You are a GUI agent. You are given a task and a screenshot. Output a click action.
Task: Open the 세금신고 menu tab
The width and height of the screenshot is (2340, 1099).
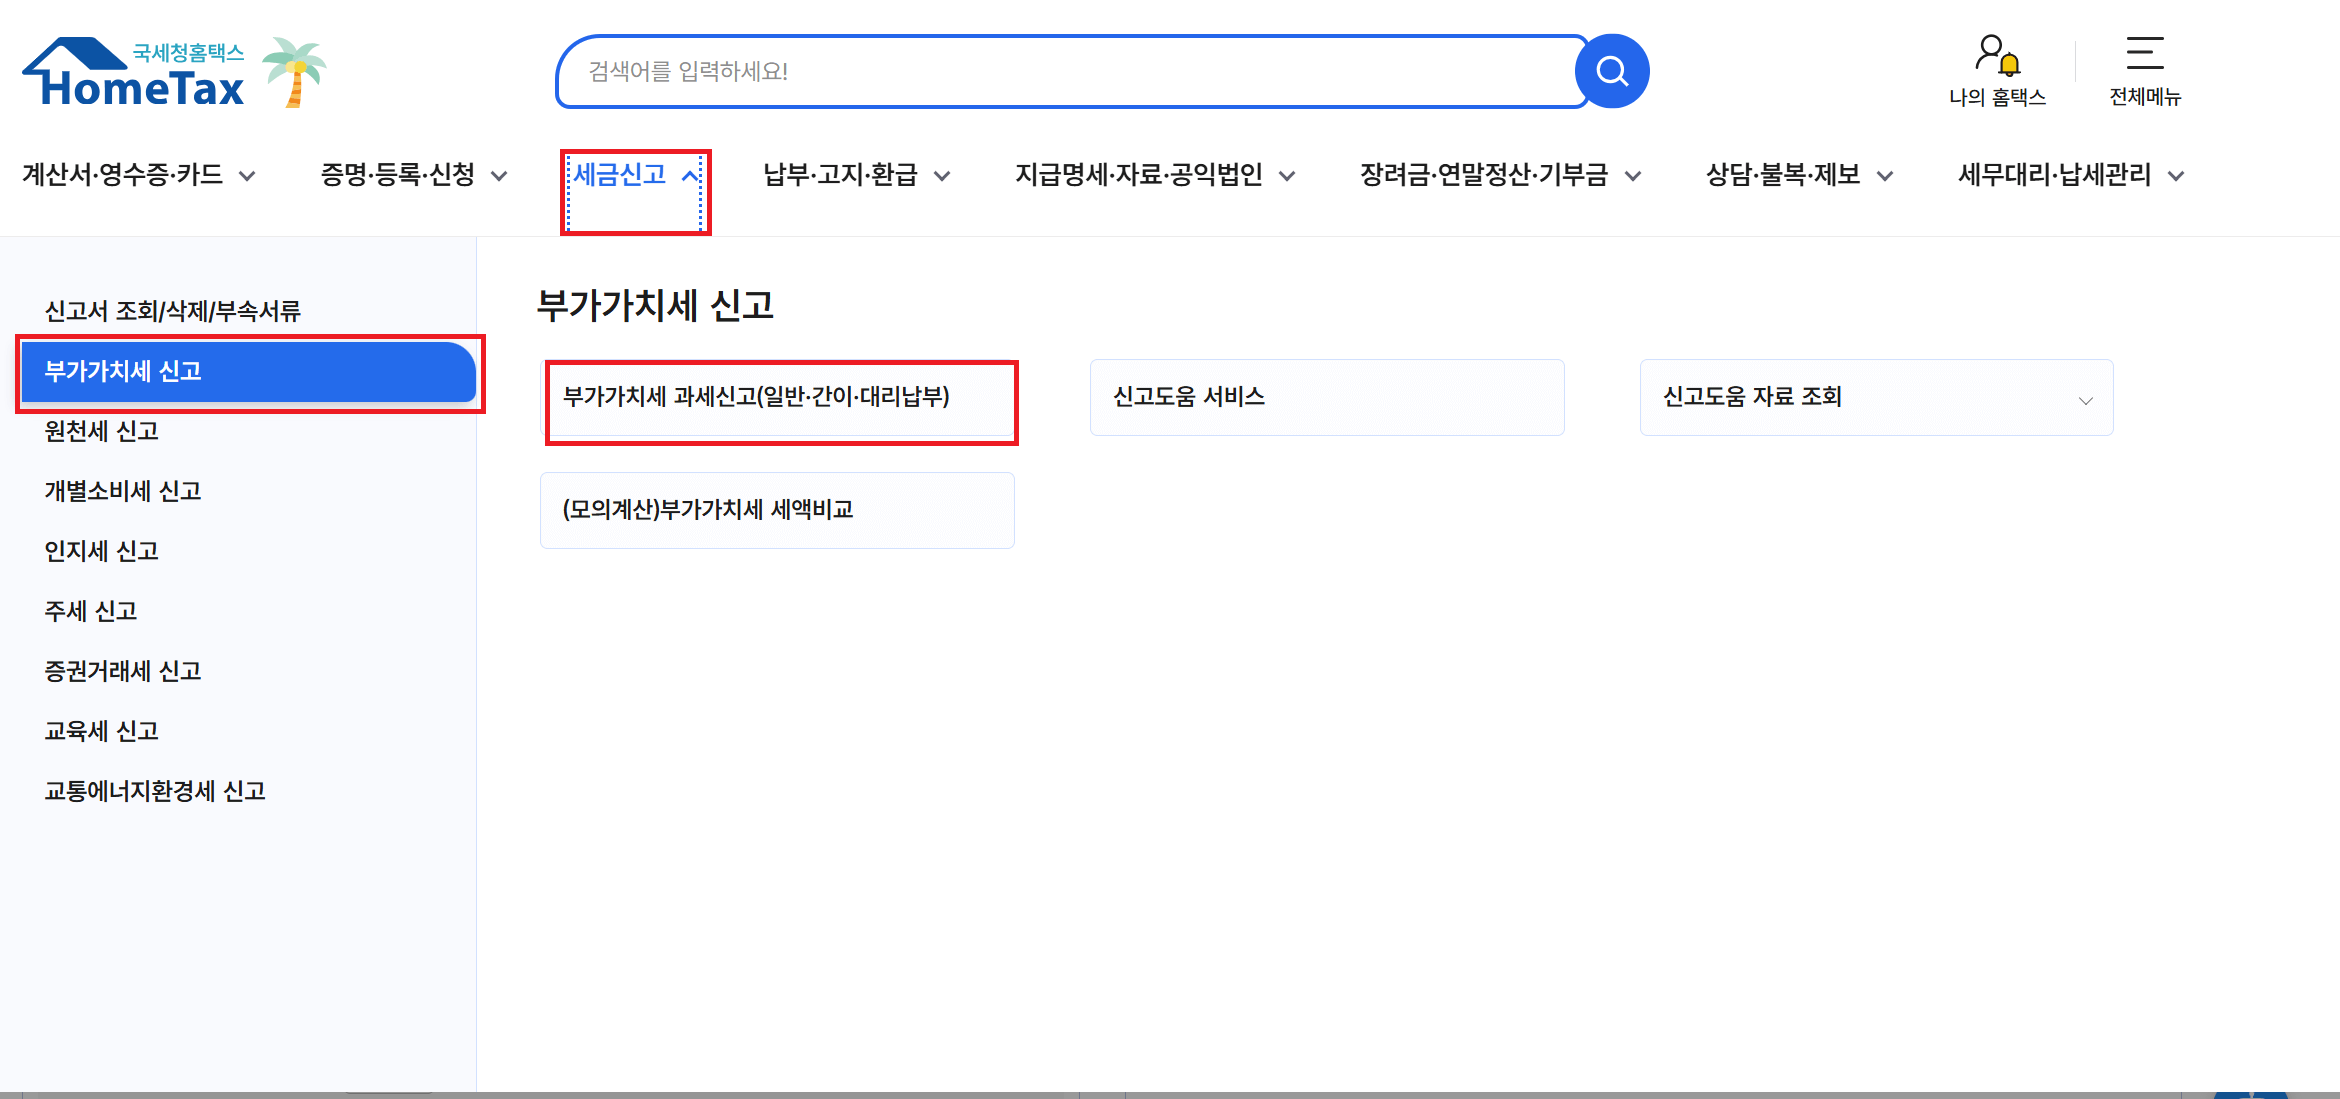(x=621, y=173)
